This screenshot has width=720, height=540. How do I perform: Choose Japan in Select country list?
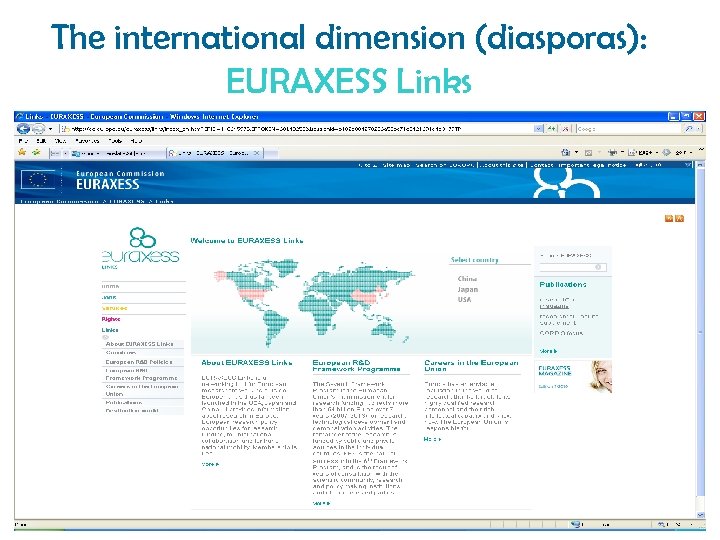pyautogui.click(x=467, y=289)
